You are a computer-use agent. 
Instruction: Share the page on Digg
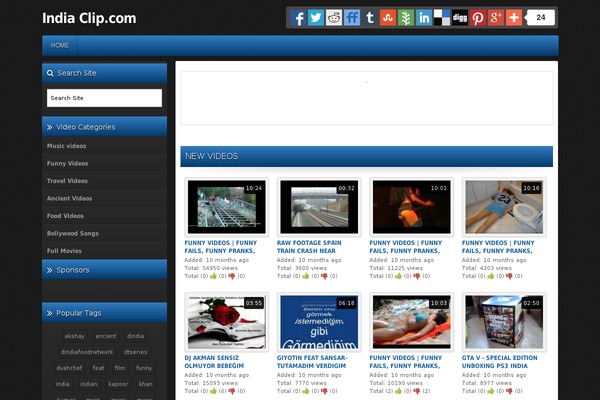pyautogui.click(x=460, y=18)
